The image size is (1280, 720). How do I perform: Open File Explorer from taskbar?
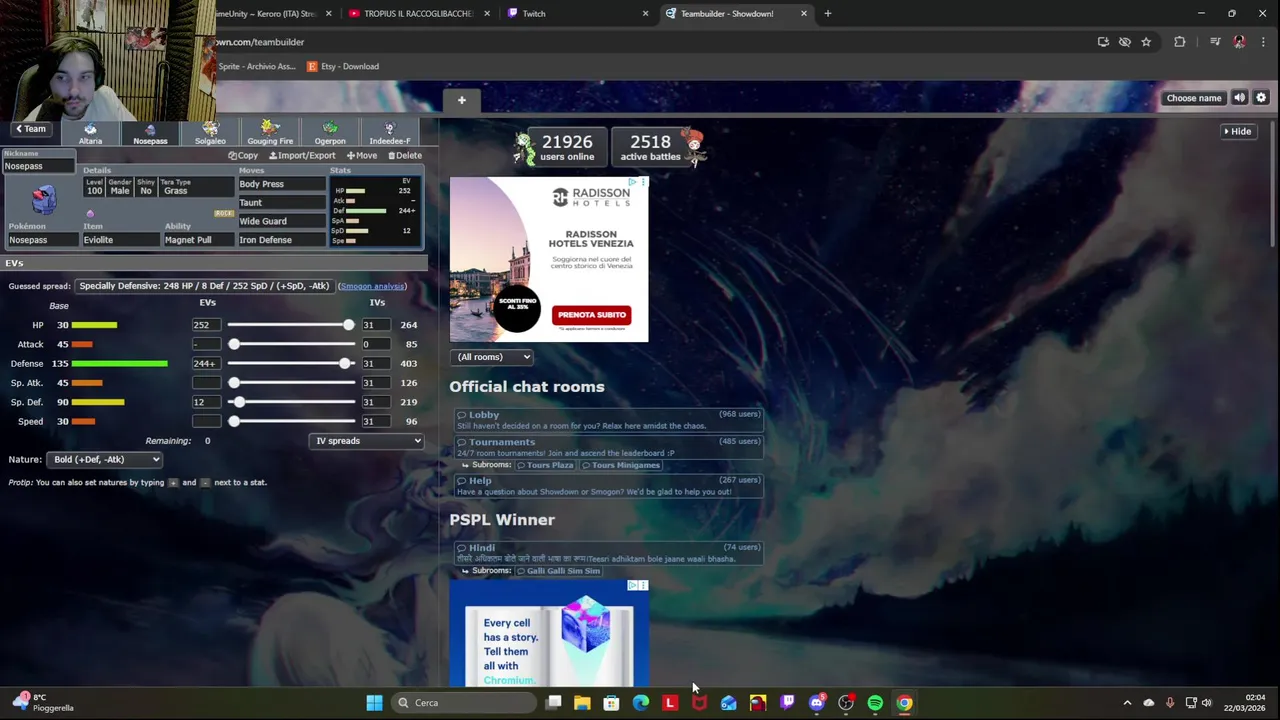click(x=582, y=703)
